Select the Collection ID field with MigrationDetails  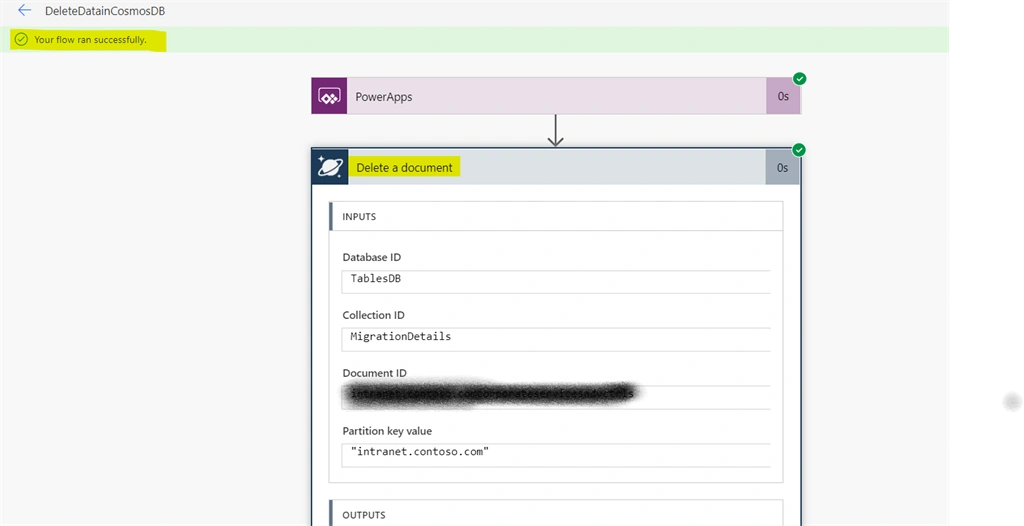(x=556, y=339)
